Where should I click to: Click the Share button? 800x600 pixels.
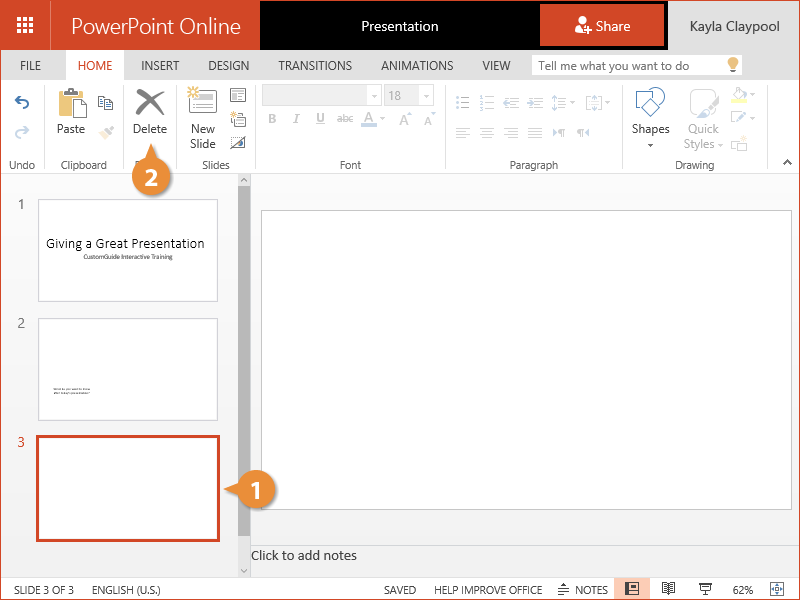point(602,26)
